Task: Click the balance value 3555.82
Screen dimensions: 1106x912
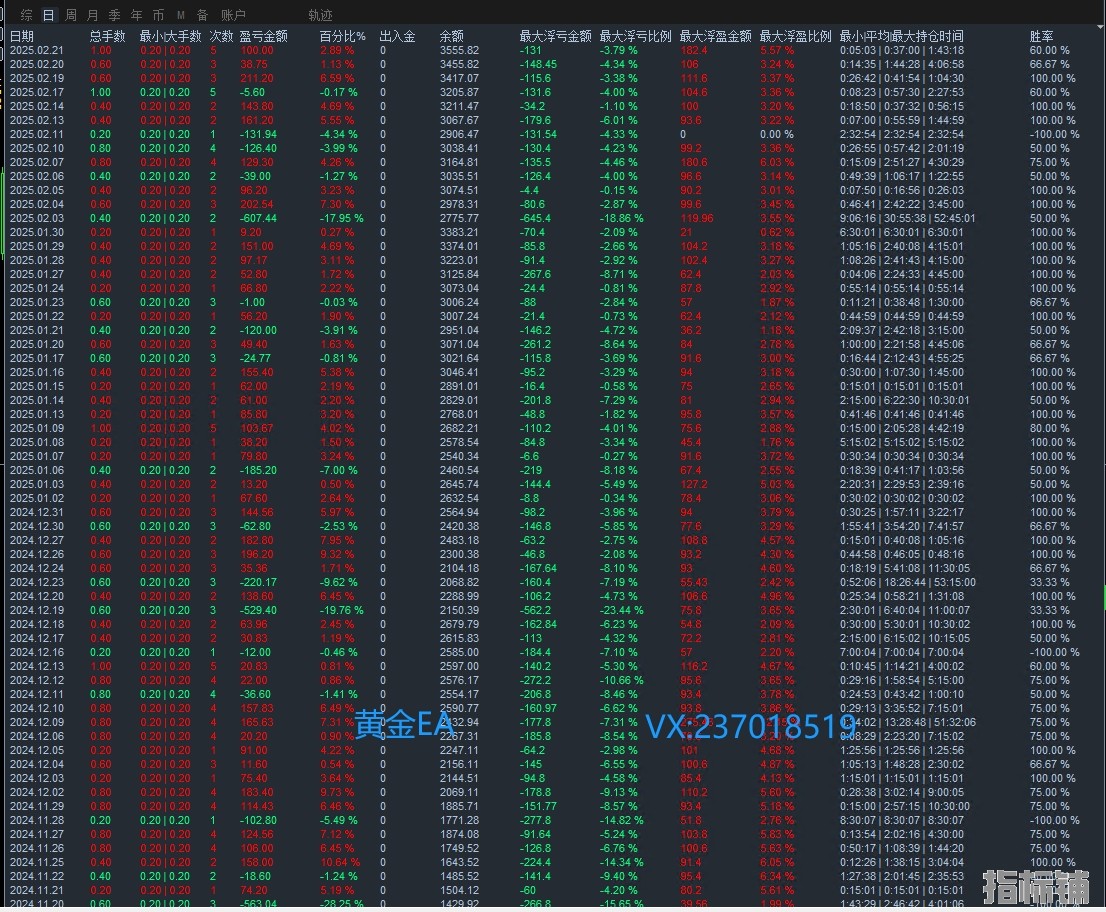Action: pos(459,50)
